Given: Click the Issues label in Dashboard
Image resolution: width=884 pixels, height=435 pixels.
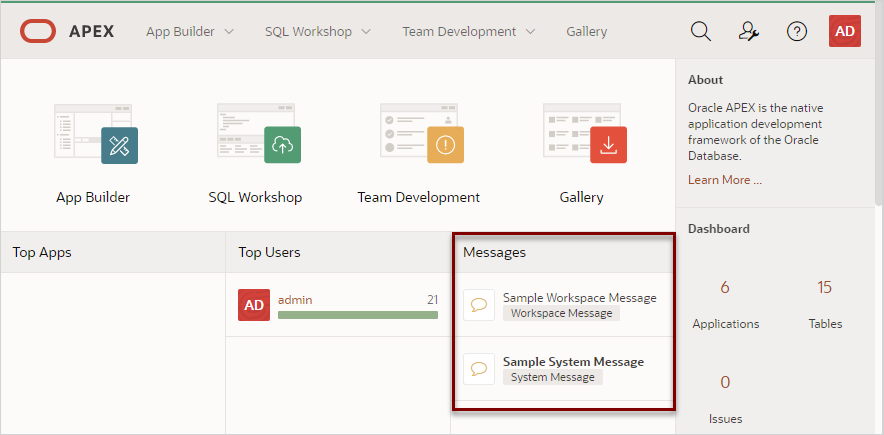Looking at the screenshot, I should click(x=726, y=419).
